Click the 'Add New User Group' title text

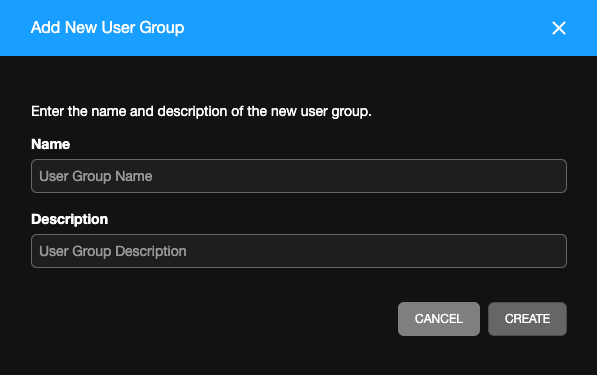click(107, 28)
